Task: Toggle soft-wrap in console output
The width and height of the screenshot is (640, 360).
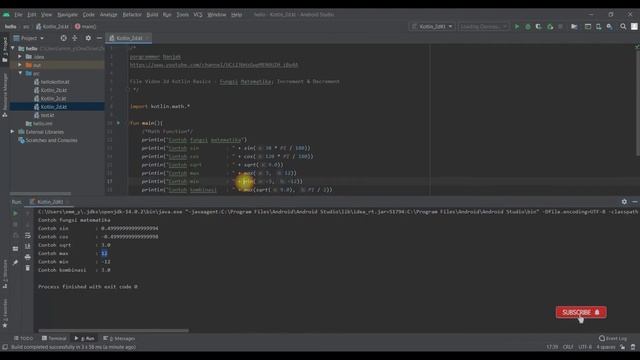Action: coord(28,236)
